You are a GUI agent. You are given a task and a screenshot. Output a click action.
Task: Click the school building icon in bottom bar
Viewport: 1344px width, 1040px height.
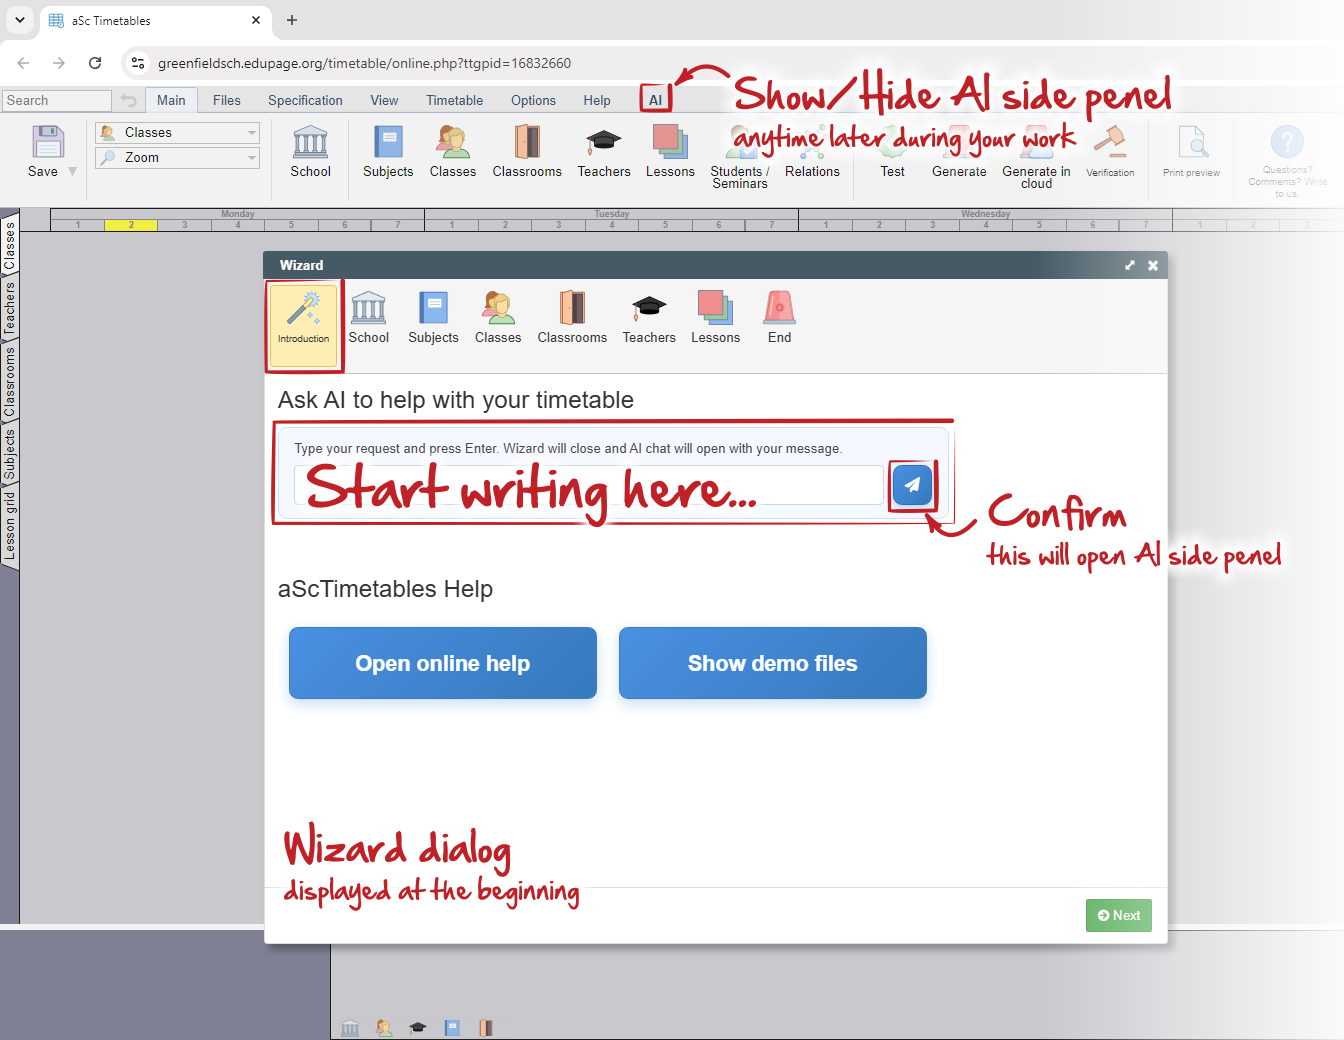tap(350, 1028)
